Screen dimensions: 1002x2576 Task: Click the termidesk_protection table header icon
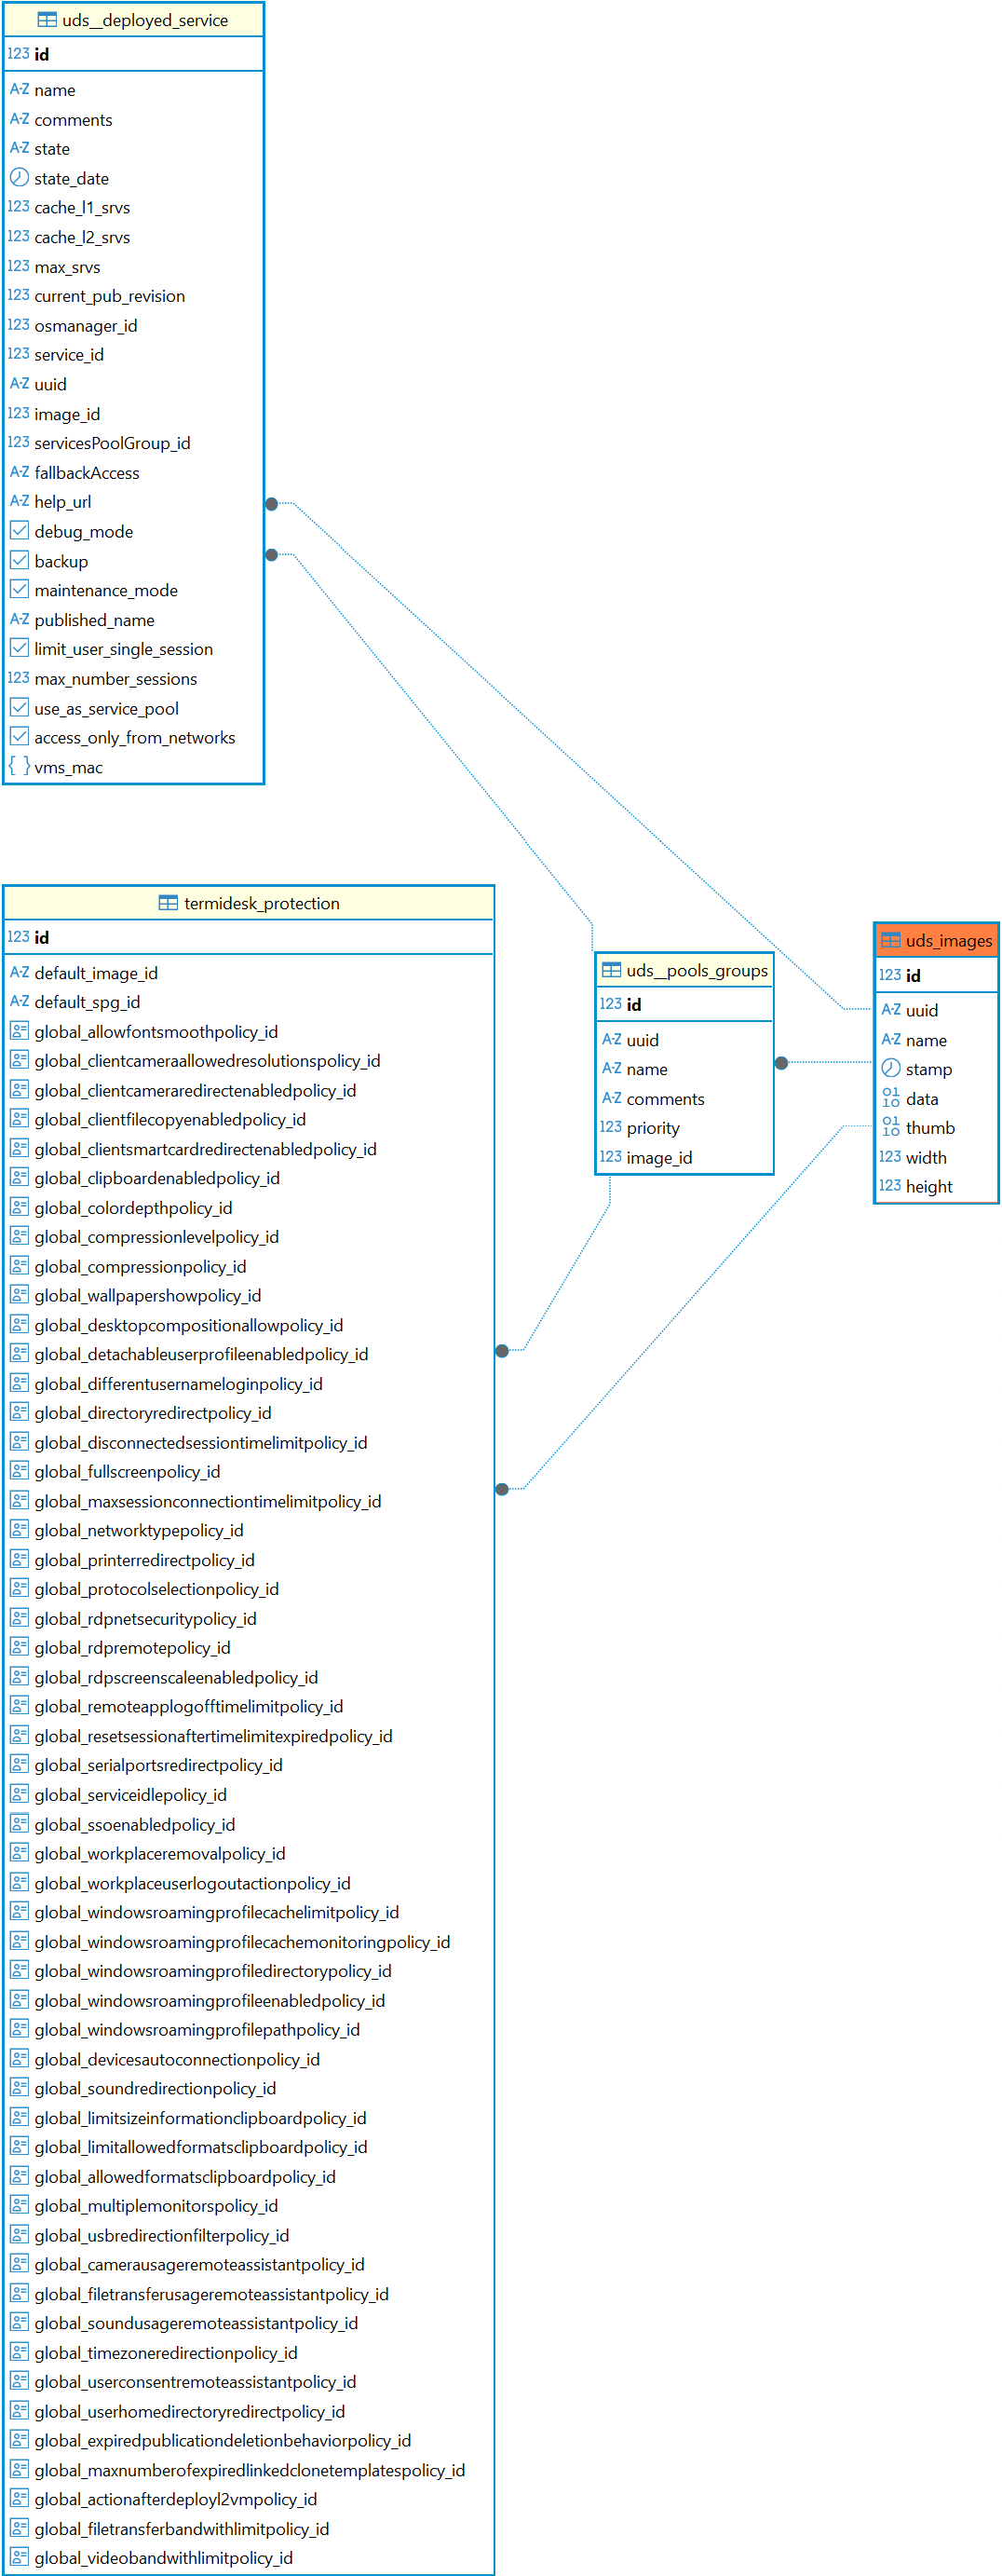pyautogui.click(x=168, y=903)
